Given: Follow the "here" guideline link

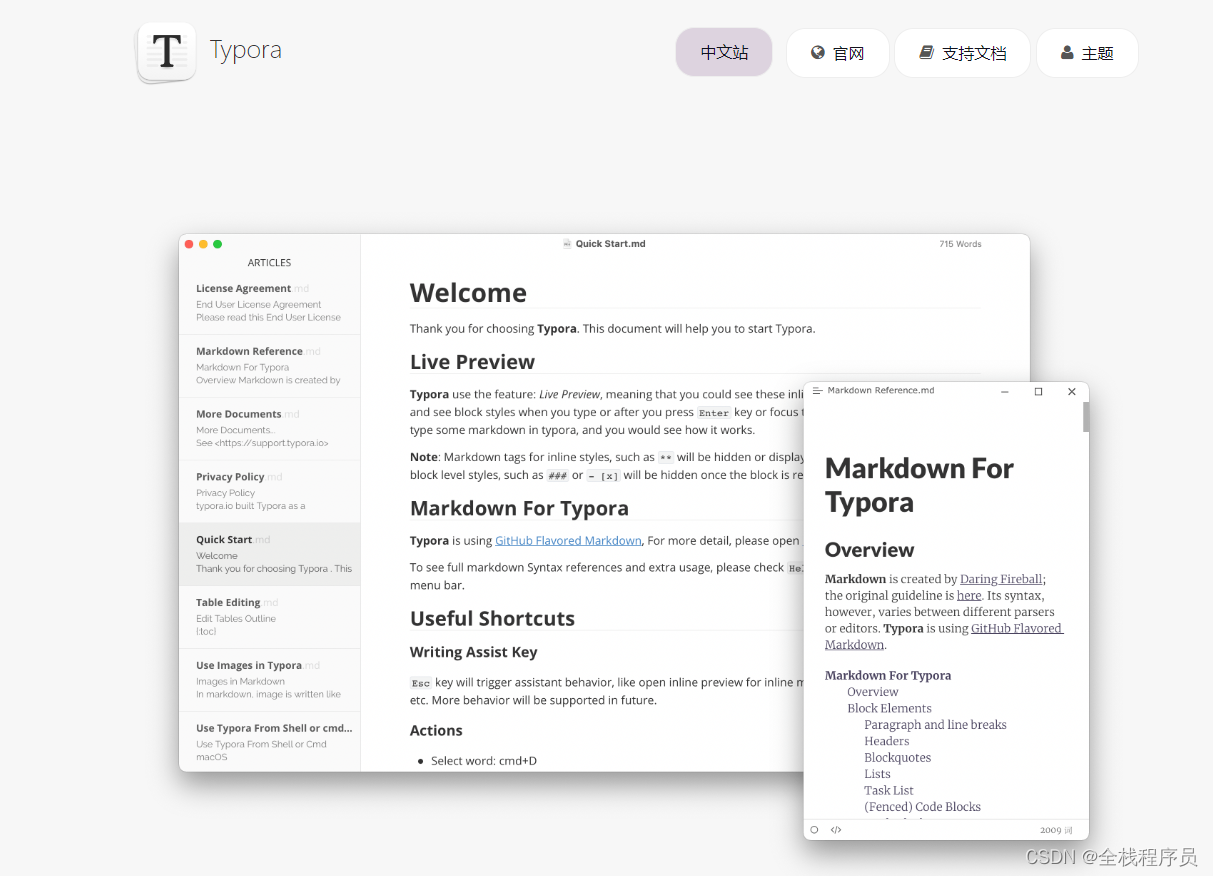Looking at the screenshot, I should click(x=969, y=595).
